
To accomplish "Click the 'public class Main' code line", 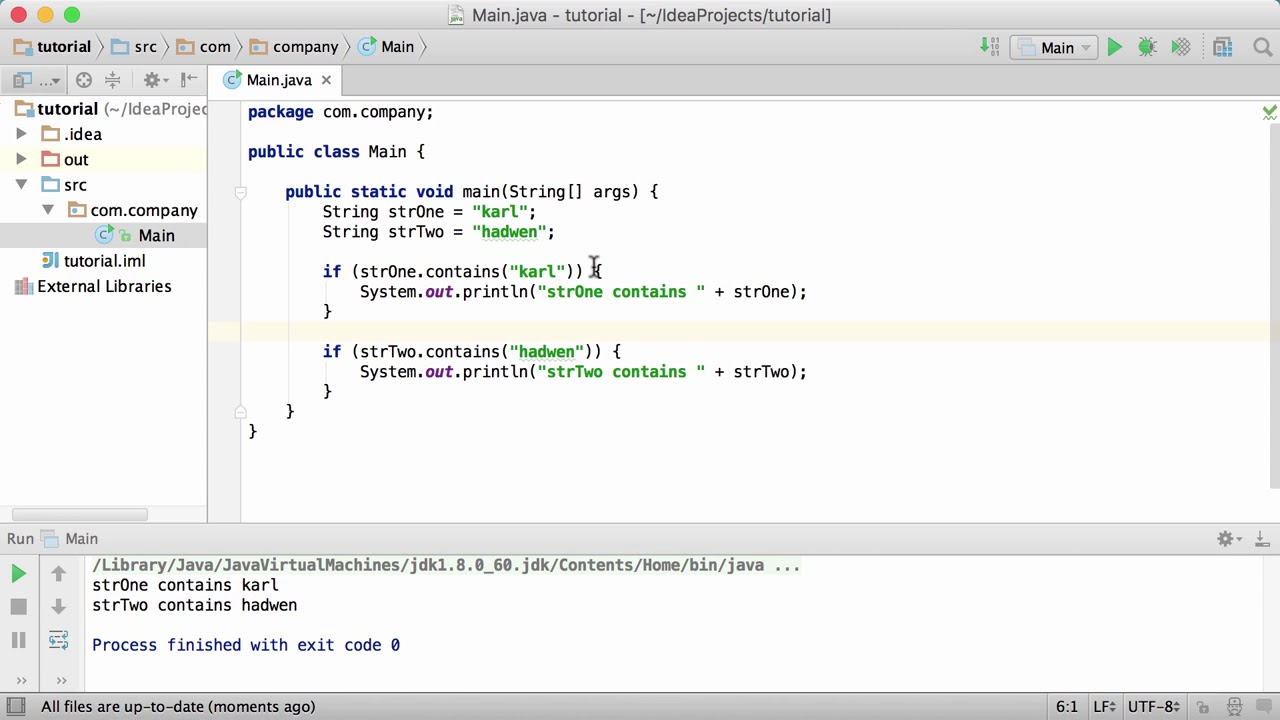I will pos(336,152).
